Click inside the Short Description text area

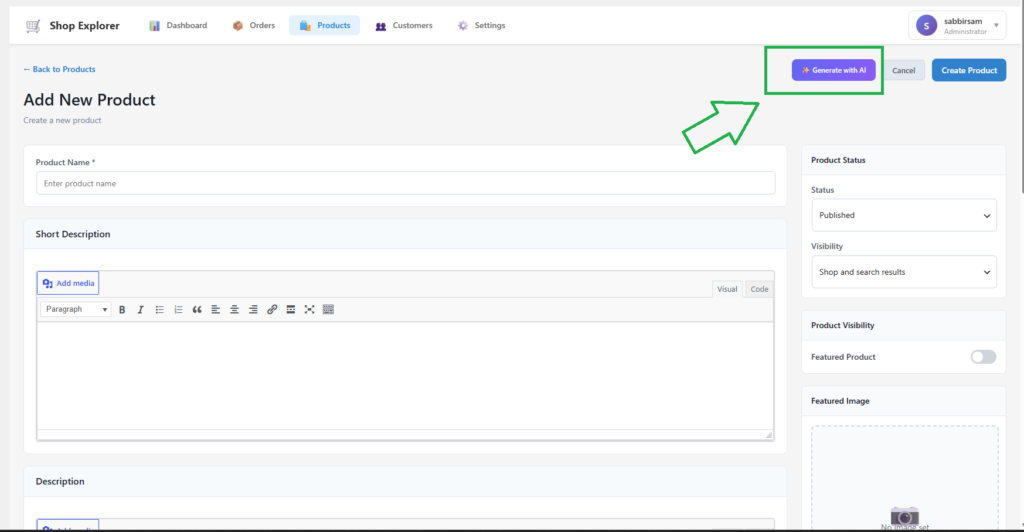tap(405, 375)
